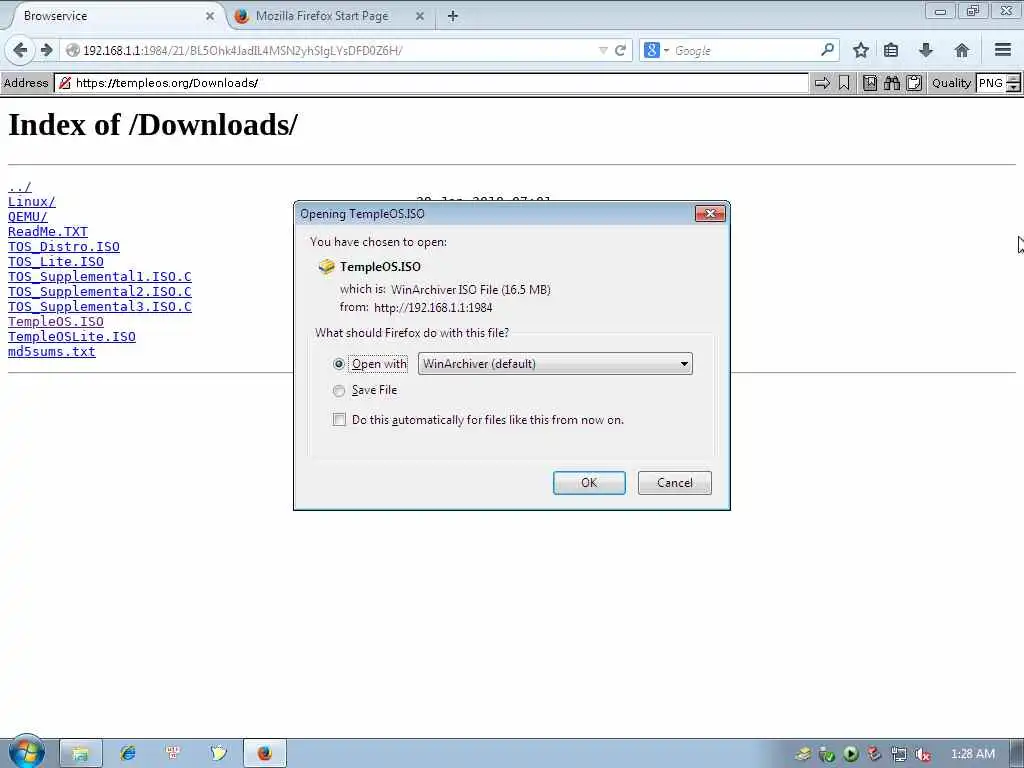Go forward with the Firefox forward arrow
Screen dimensions: 1024x768
46,50
